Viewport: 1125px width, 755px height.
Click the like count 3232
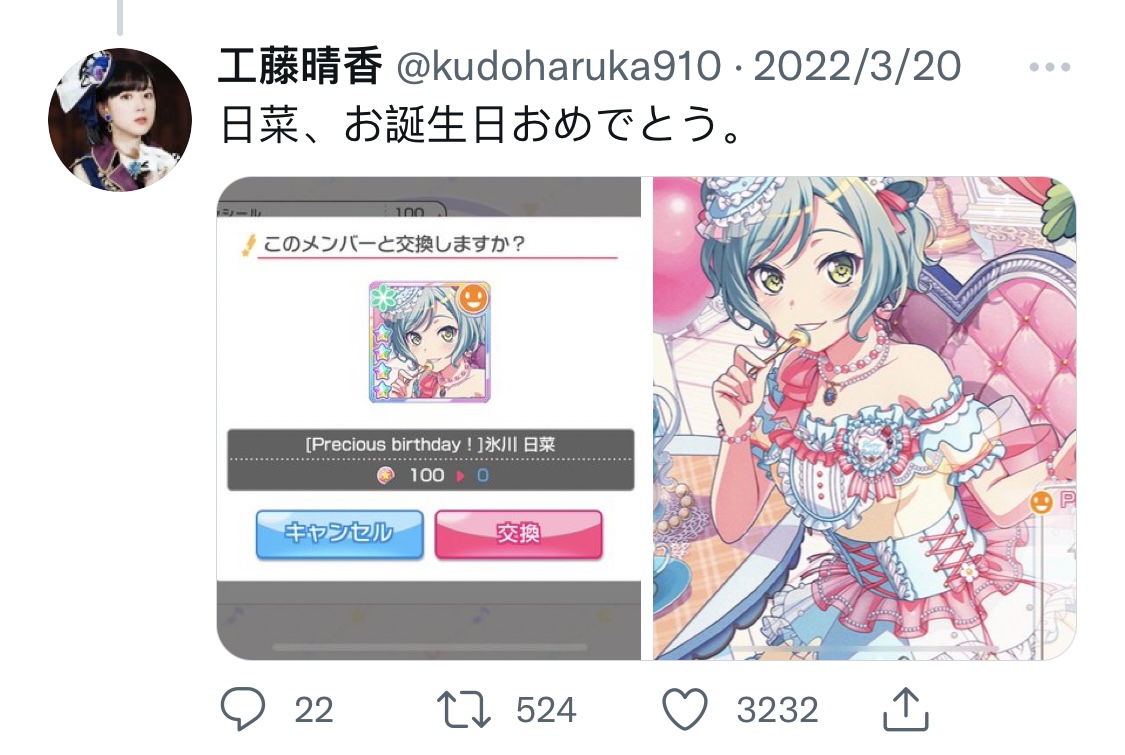point(778,711)
